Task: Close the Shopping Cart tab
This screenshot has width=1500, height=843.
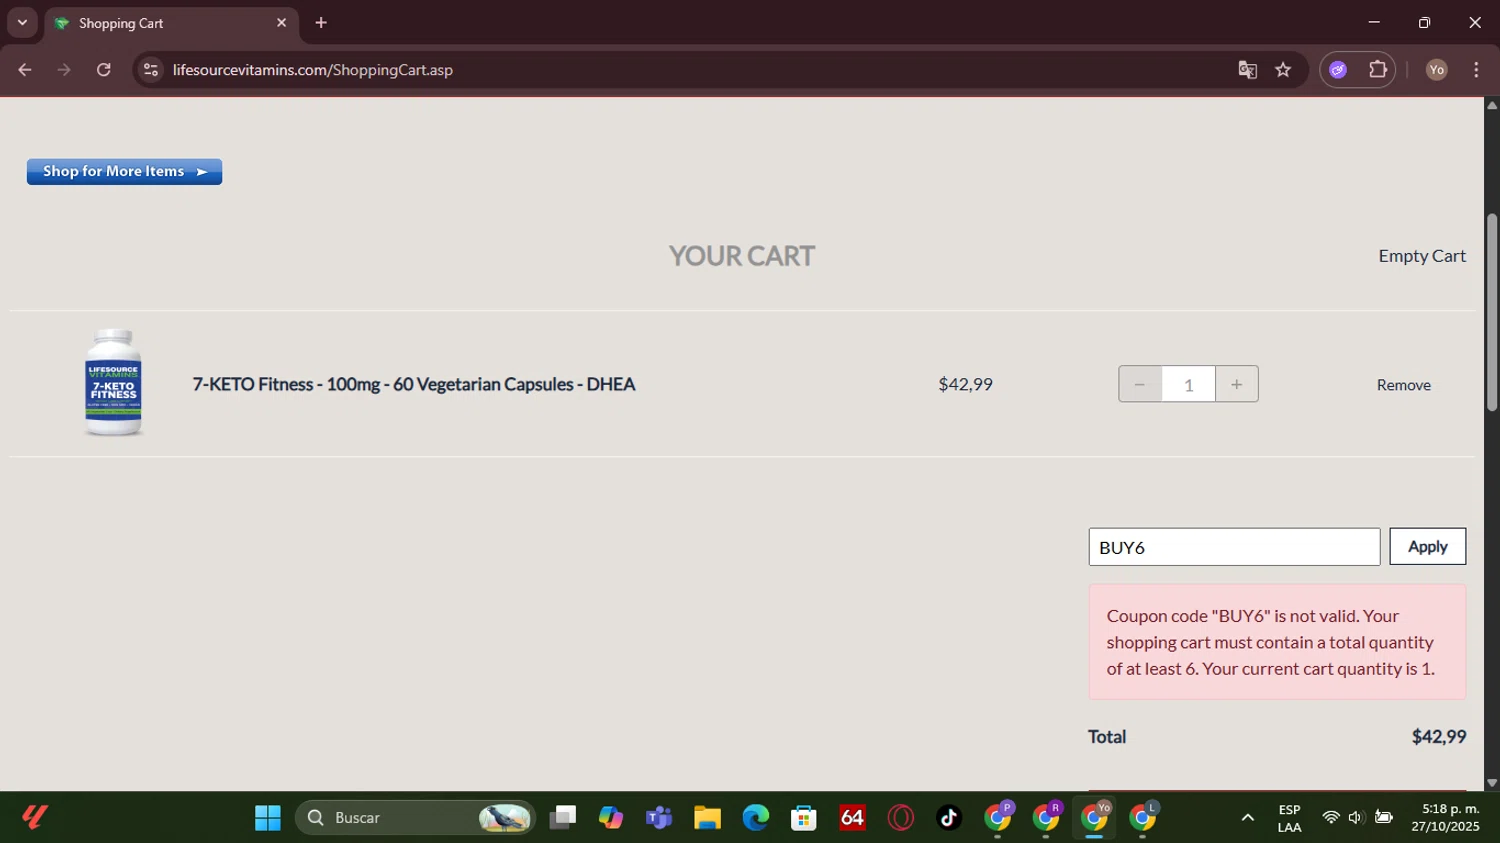Action: point(281,23)
